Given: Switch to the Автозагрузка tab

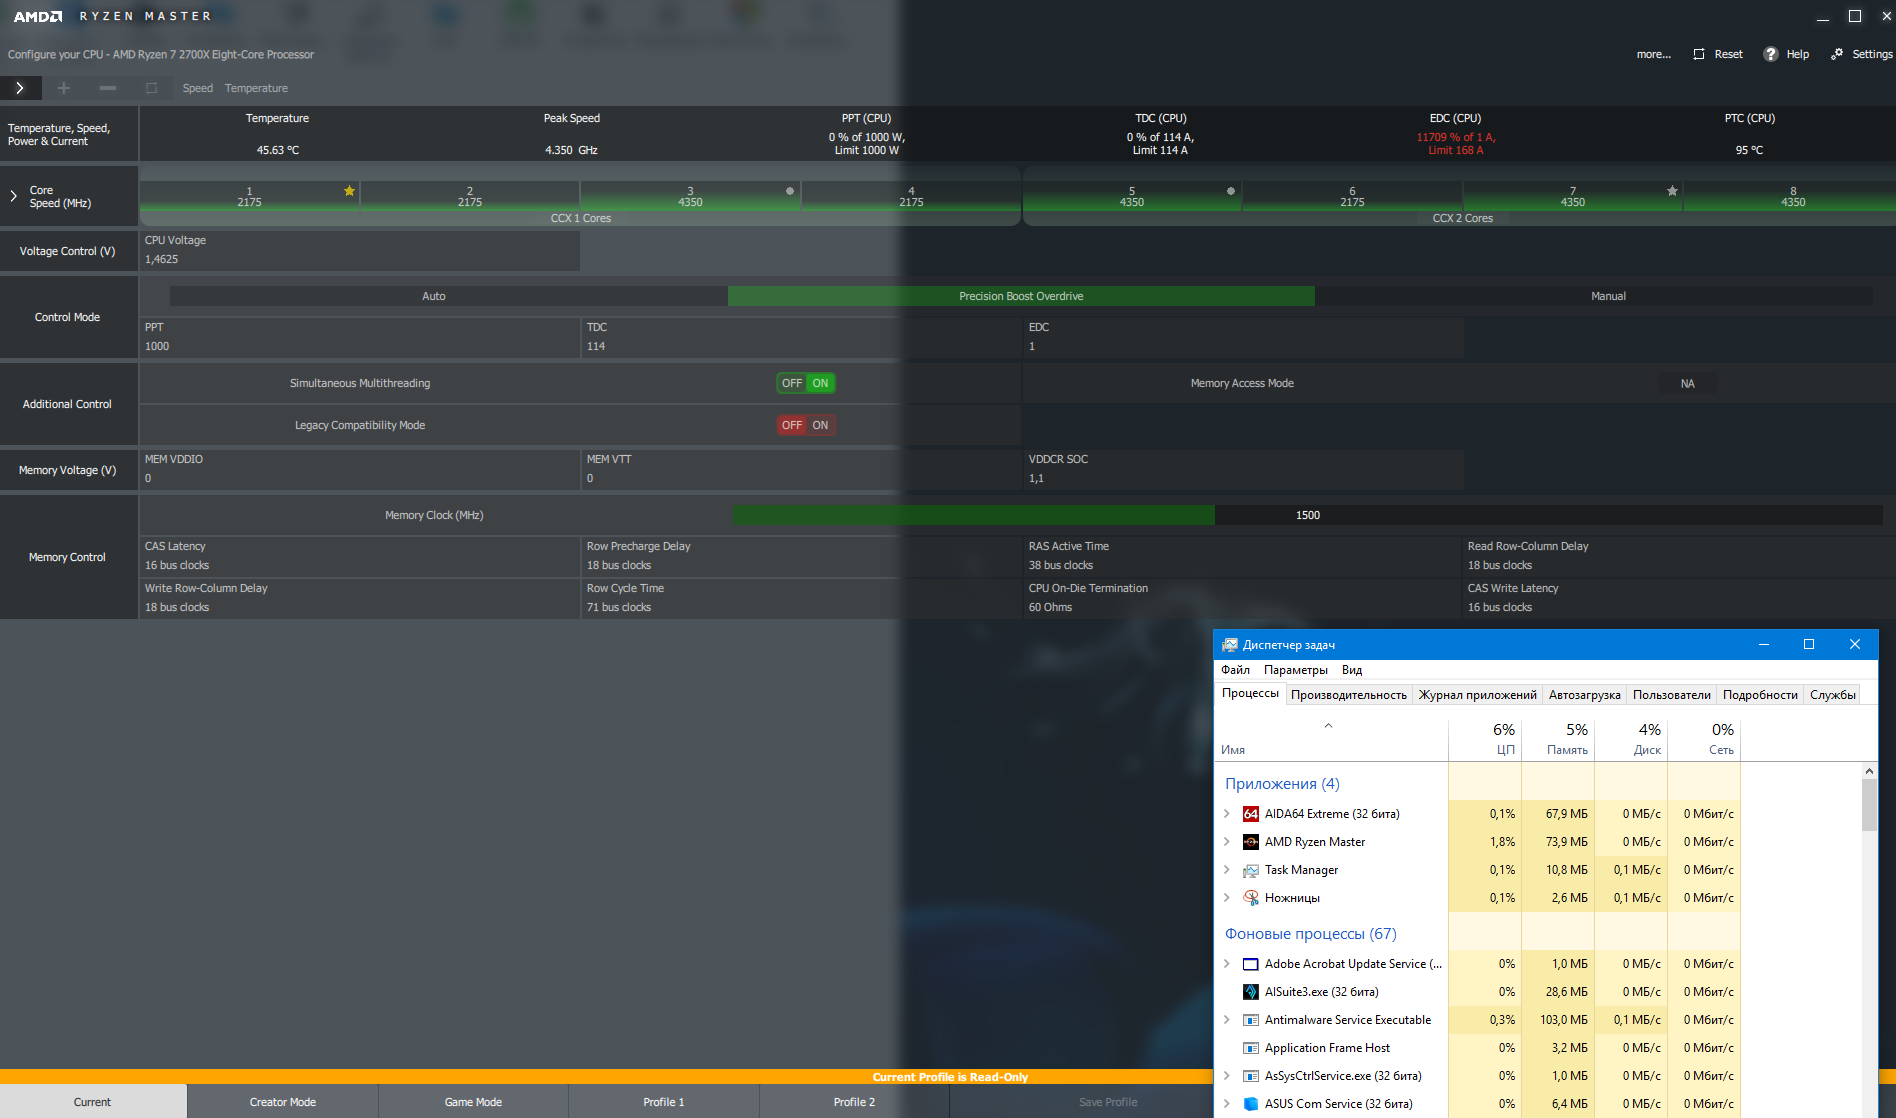Looking at the screenshot, I should (x=1585, y=695).
